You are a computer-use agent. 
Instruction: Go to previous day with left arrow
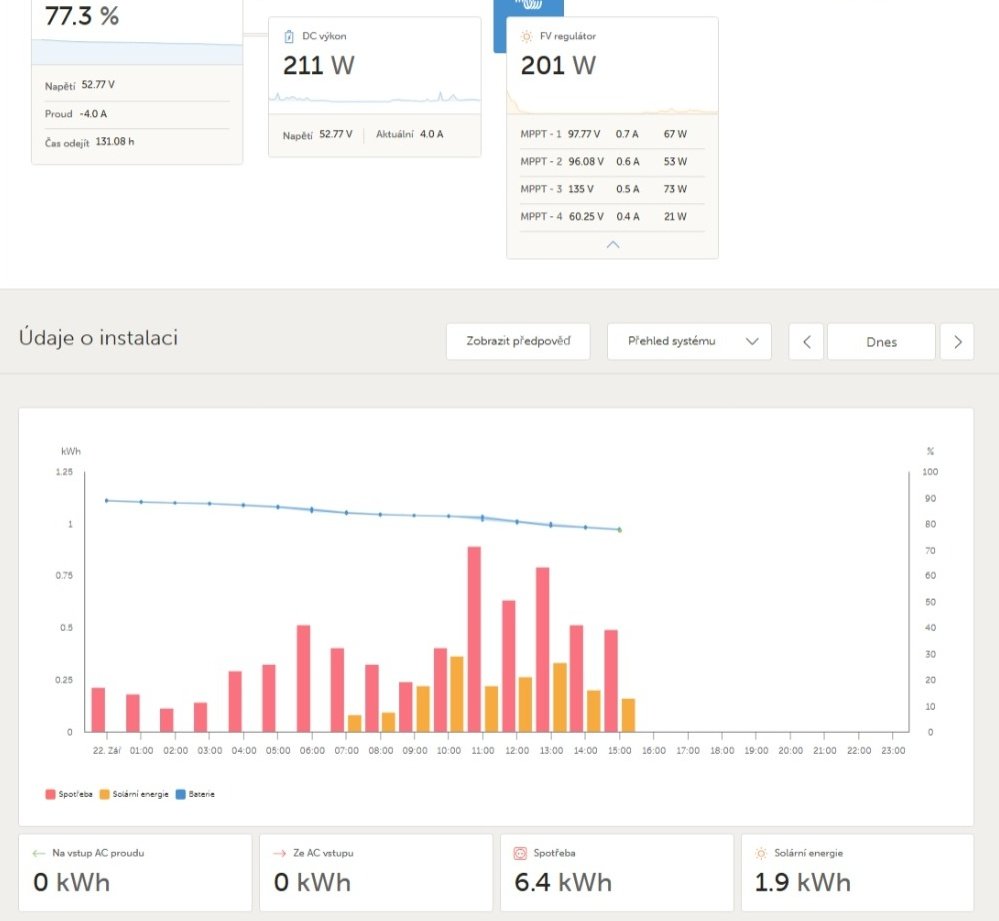tap(807, 341)
